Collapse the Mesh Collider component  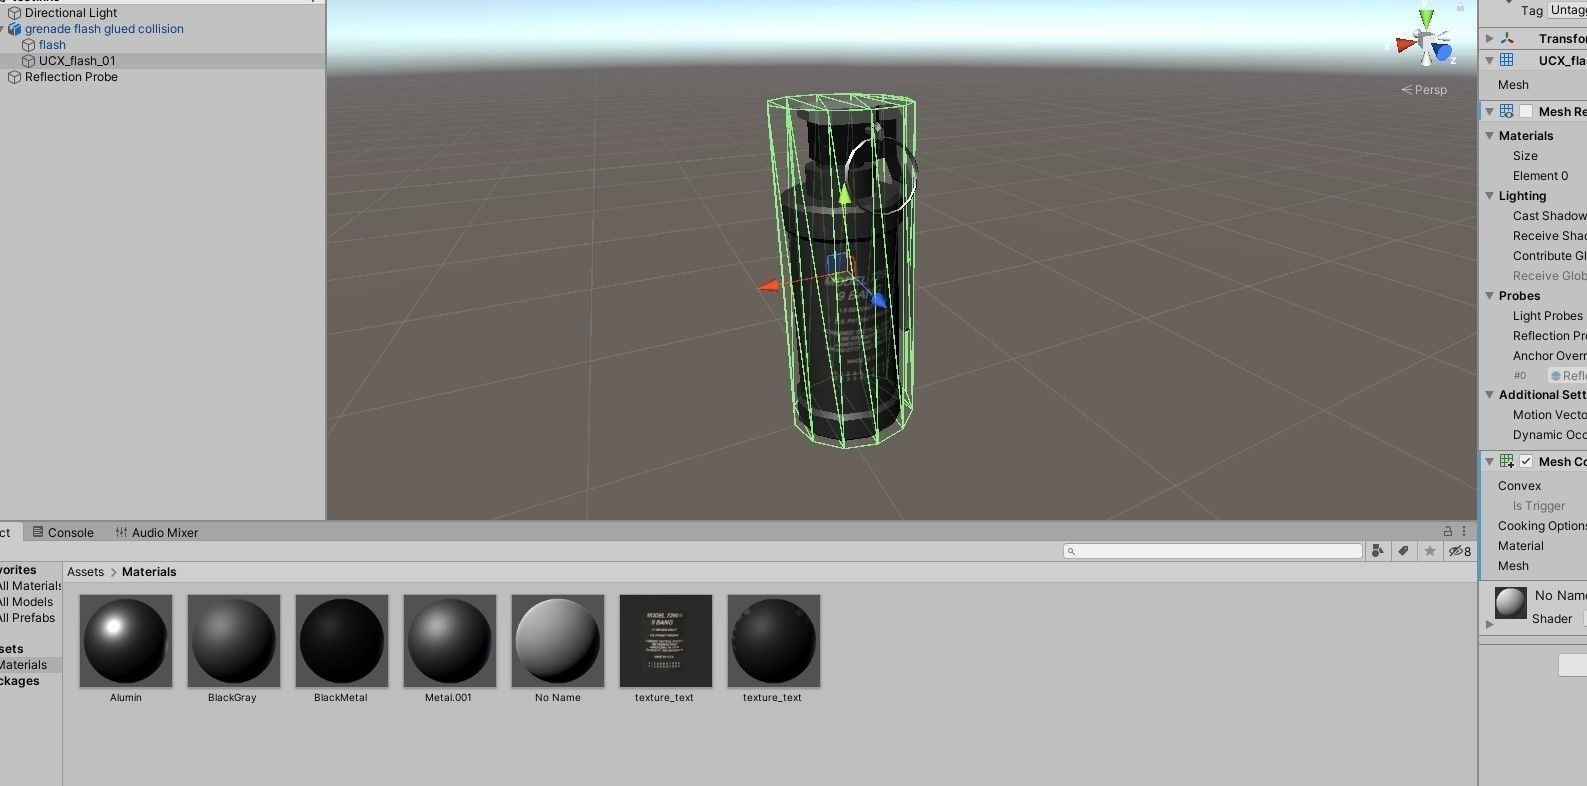click(x=1489, y=461)
